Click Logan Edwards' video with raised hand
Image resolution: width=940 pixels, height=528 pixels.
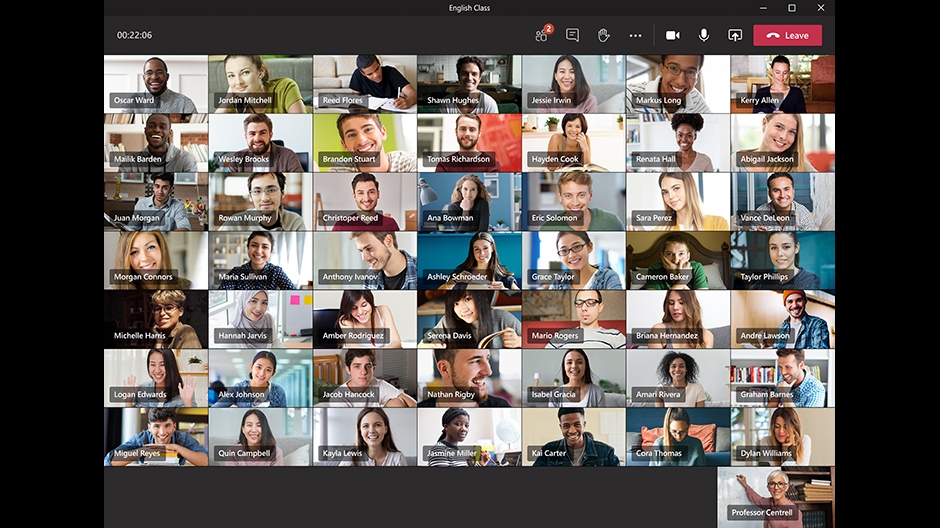point(155,377)
